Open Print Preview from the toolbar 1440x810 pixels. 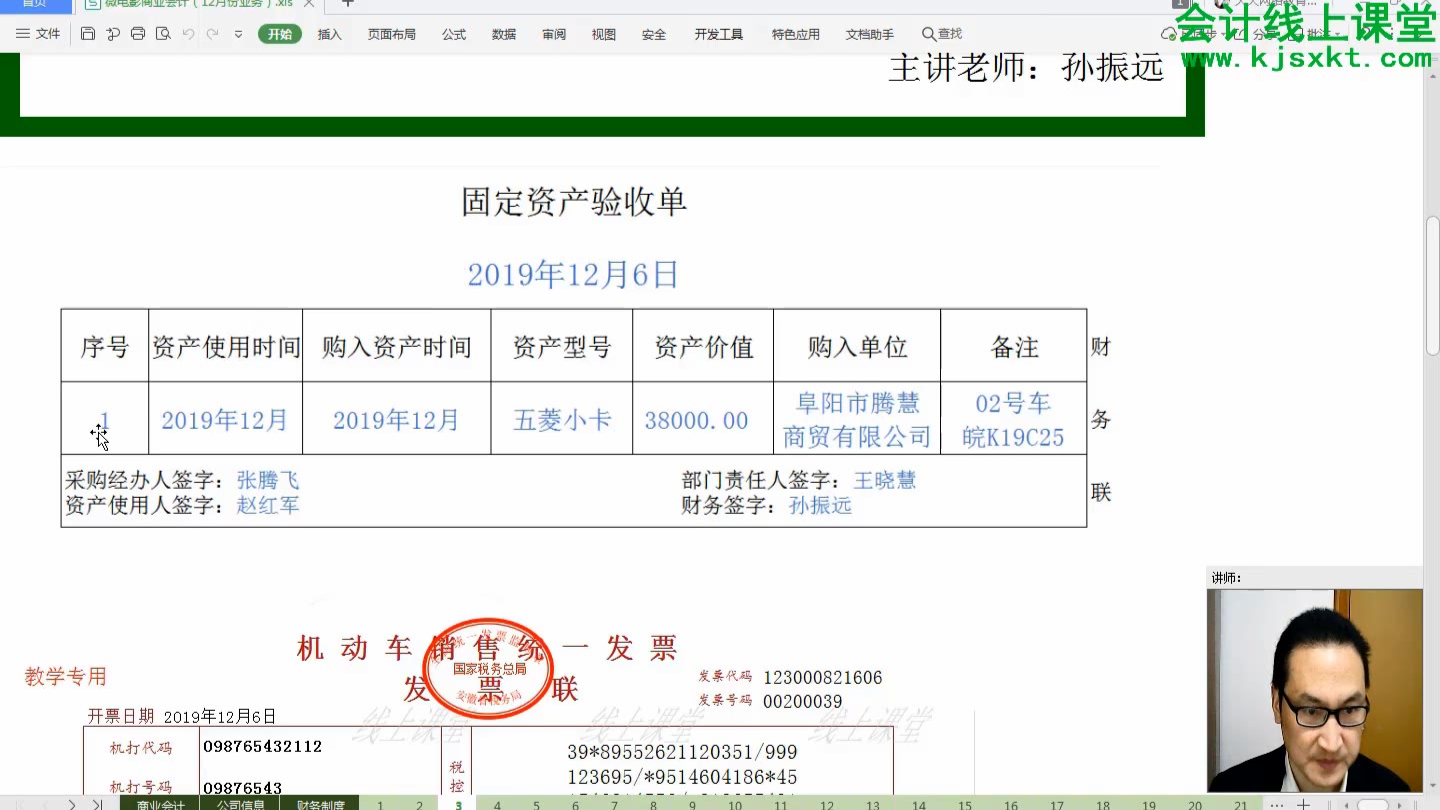point(163,34)
